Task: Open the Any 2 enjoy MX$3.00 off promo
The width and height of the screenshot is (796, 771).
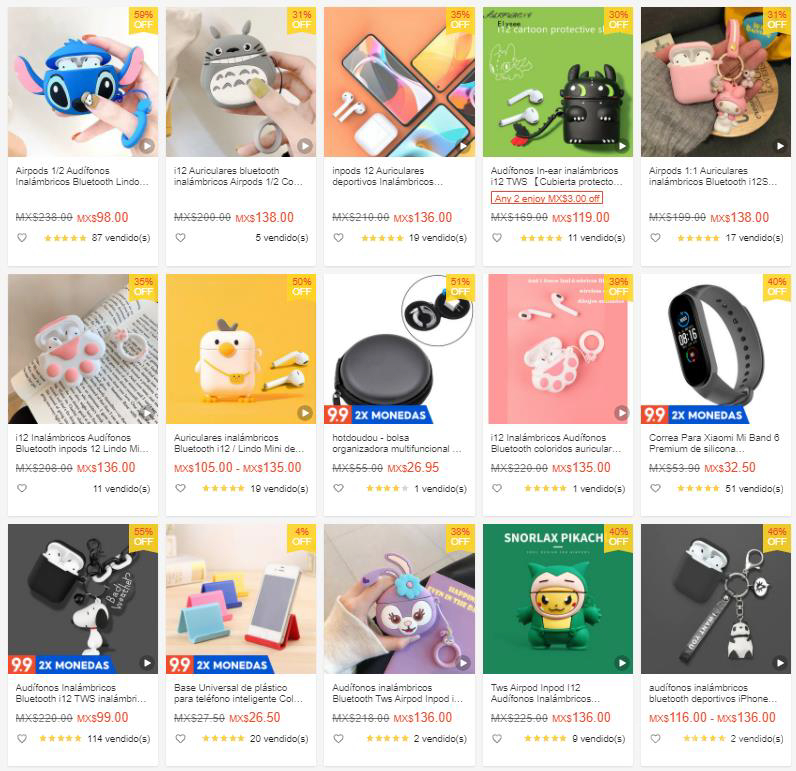Action: 547,198
